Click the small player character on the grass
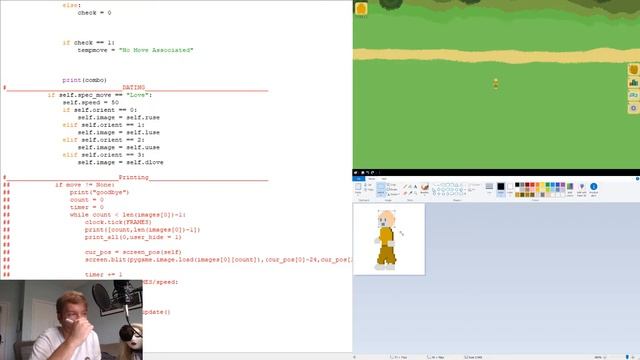 (496, 83)
